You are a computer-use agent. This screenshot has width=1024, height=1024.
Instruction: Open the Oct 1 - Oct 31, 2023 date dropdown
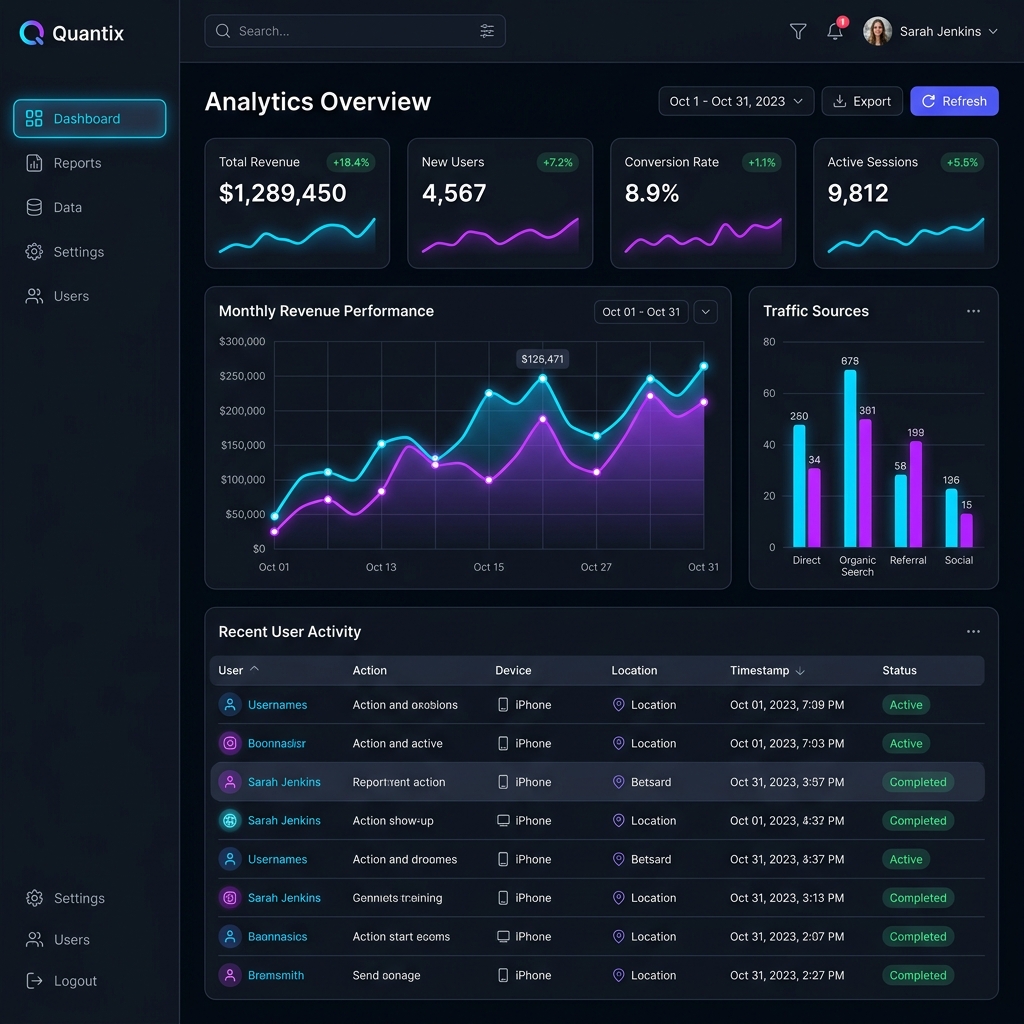[x=736, y=101]
